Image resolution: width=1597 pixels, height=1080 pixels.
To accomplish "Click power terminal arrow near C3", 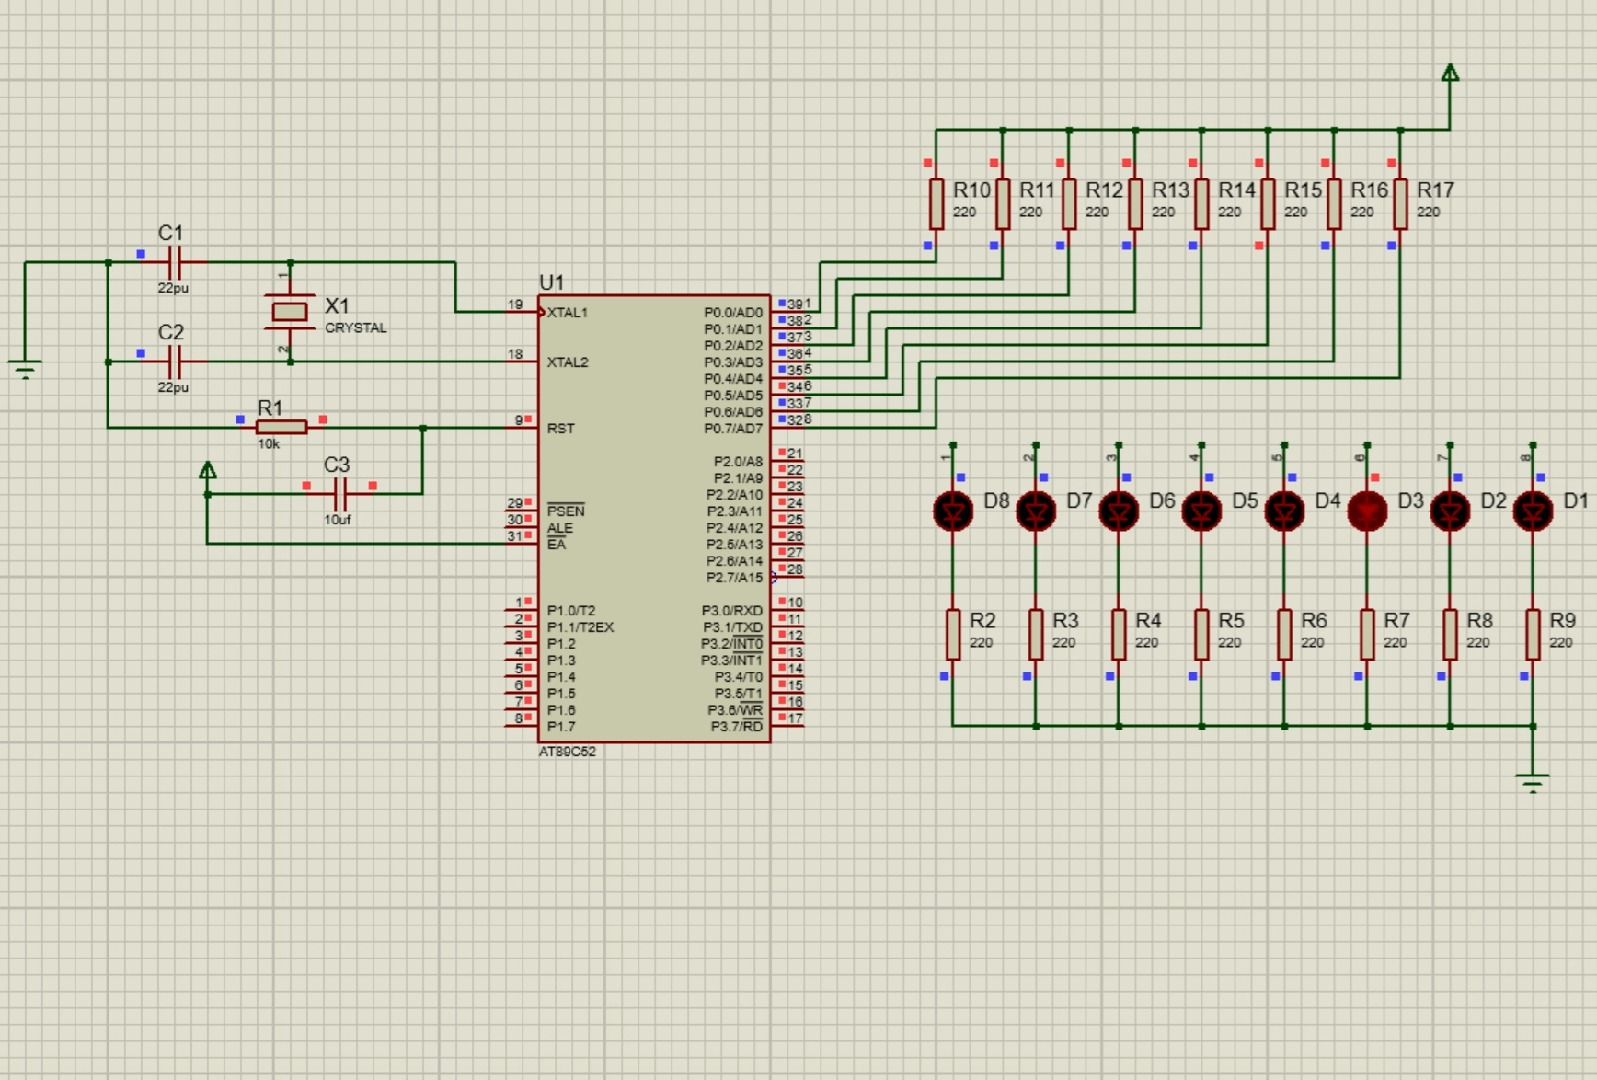I will 208,469.
